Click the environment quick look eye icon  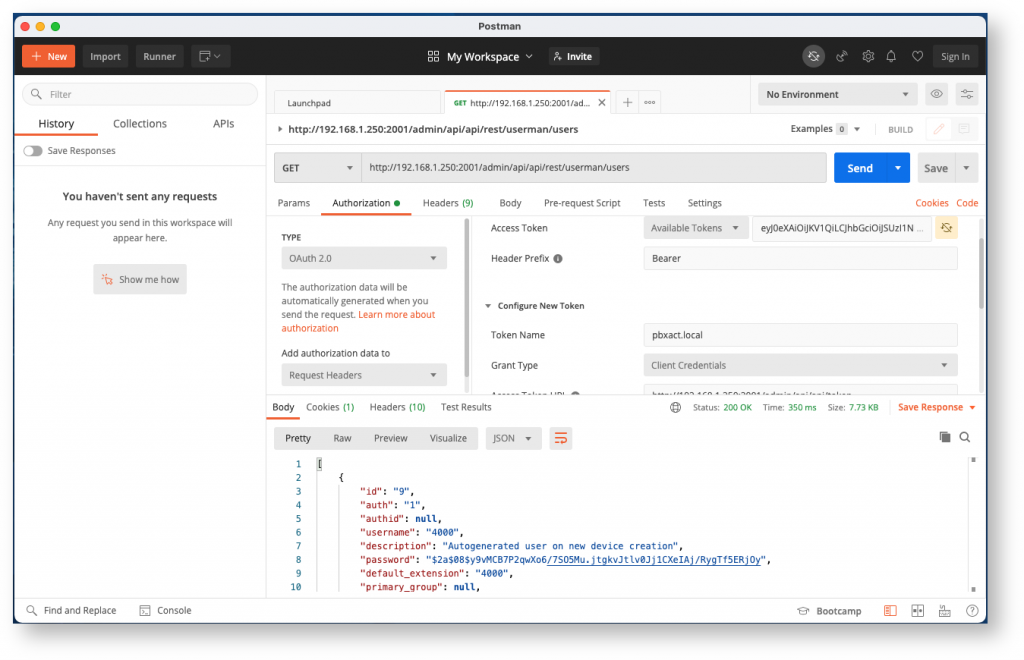936,94
